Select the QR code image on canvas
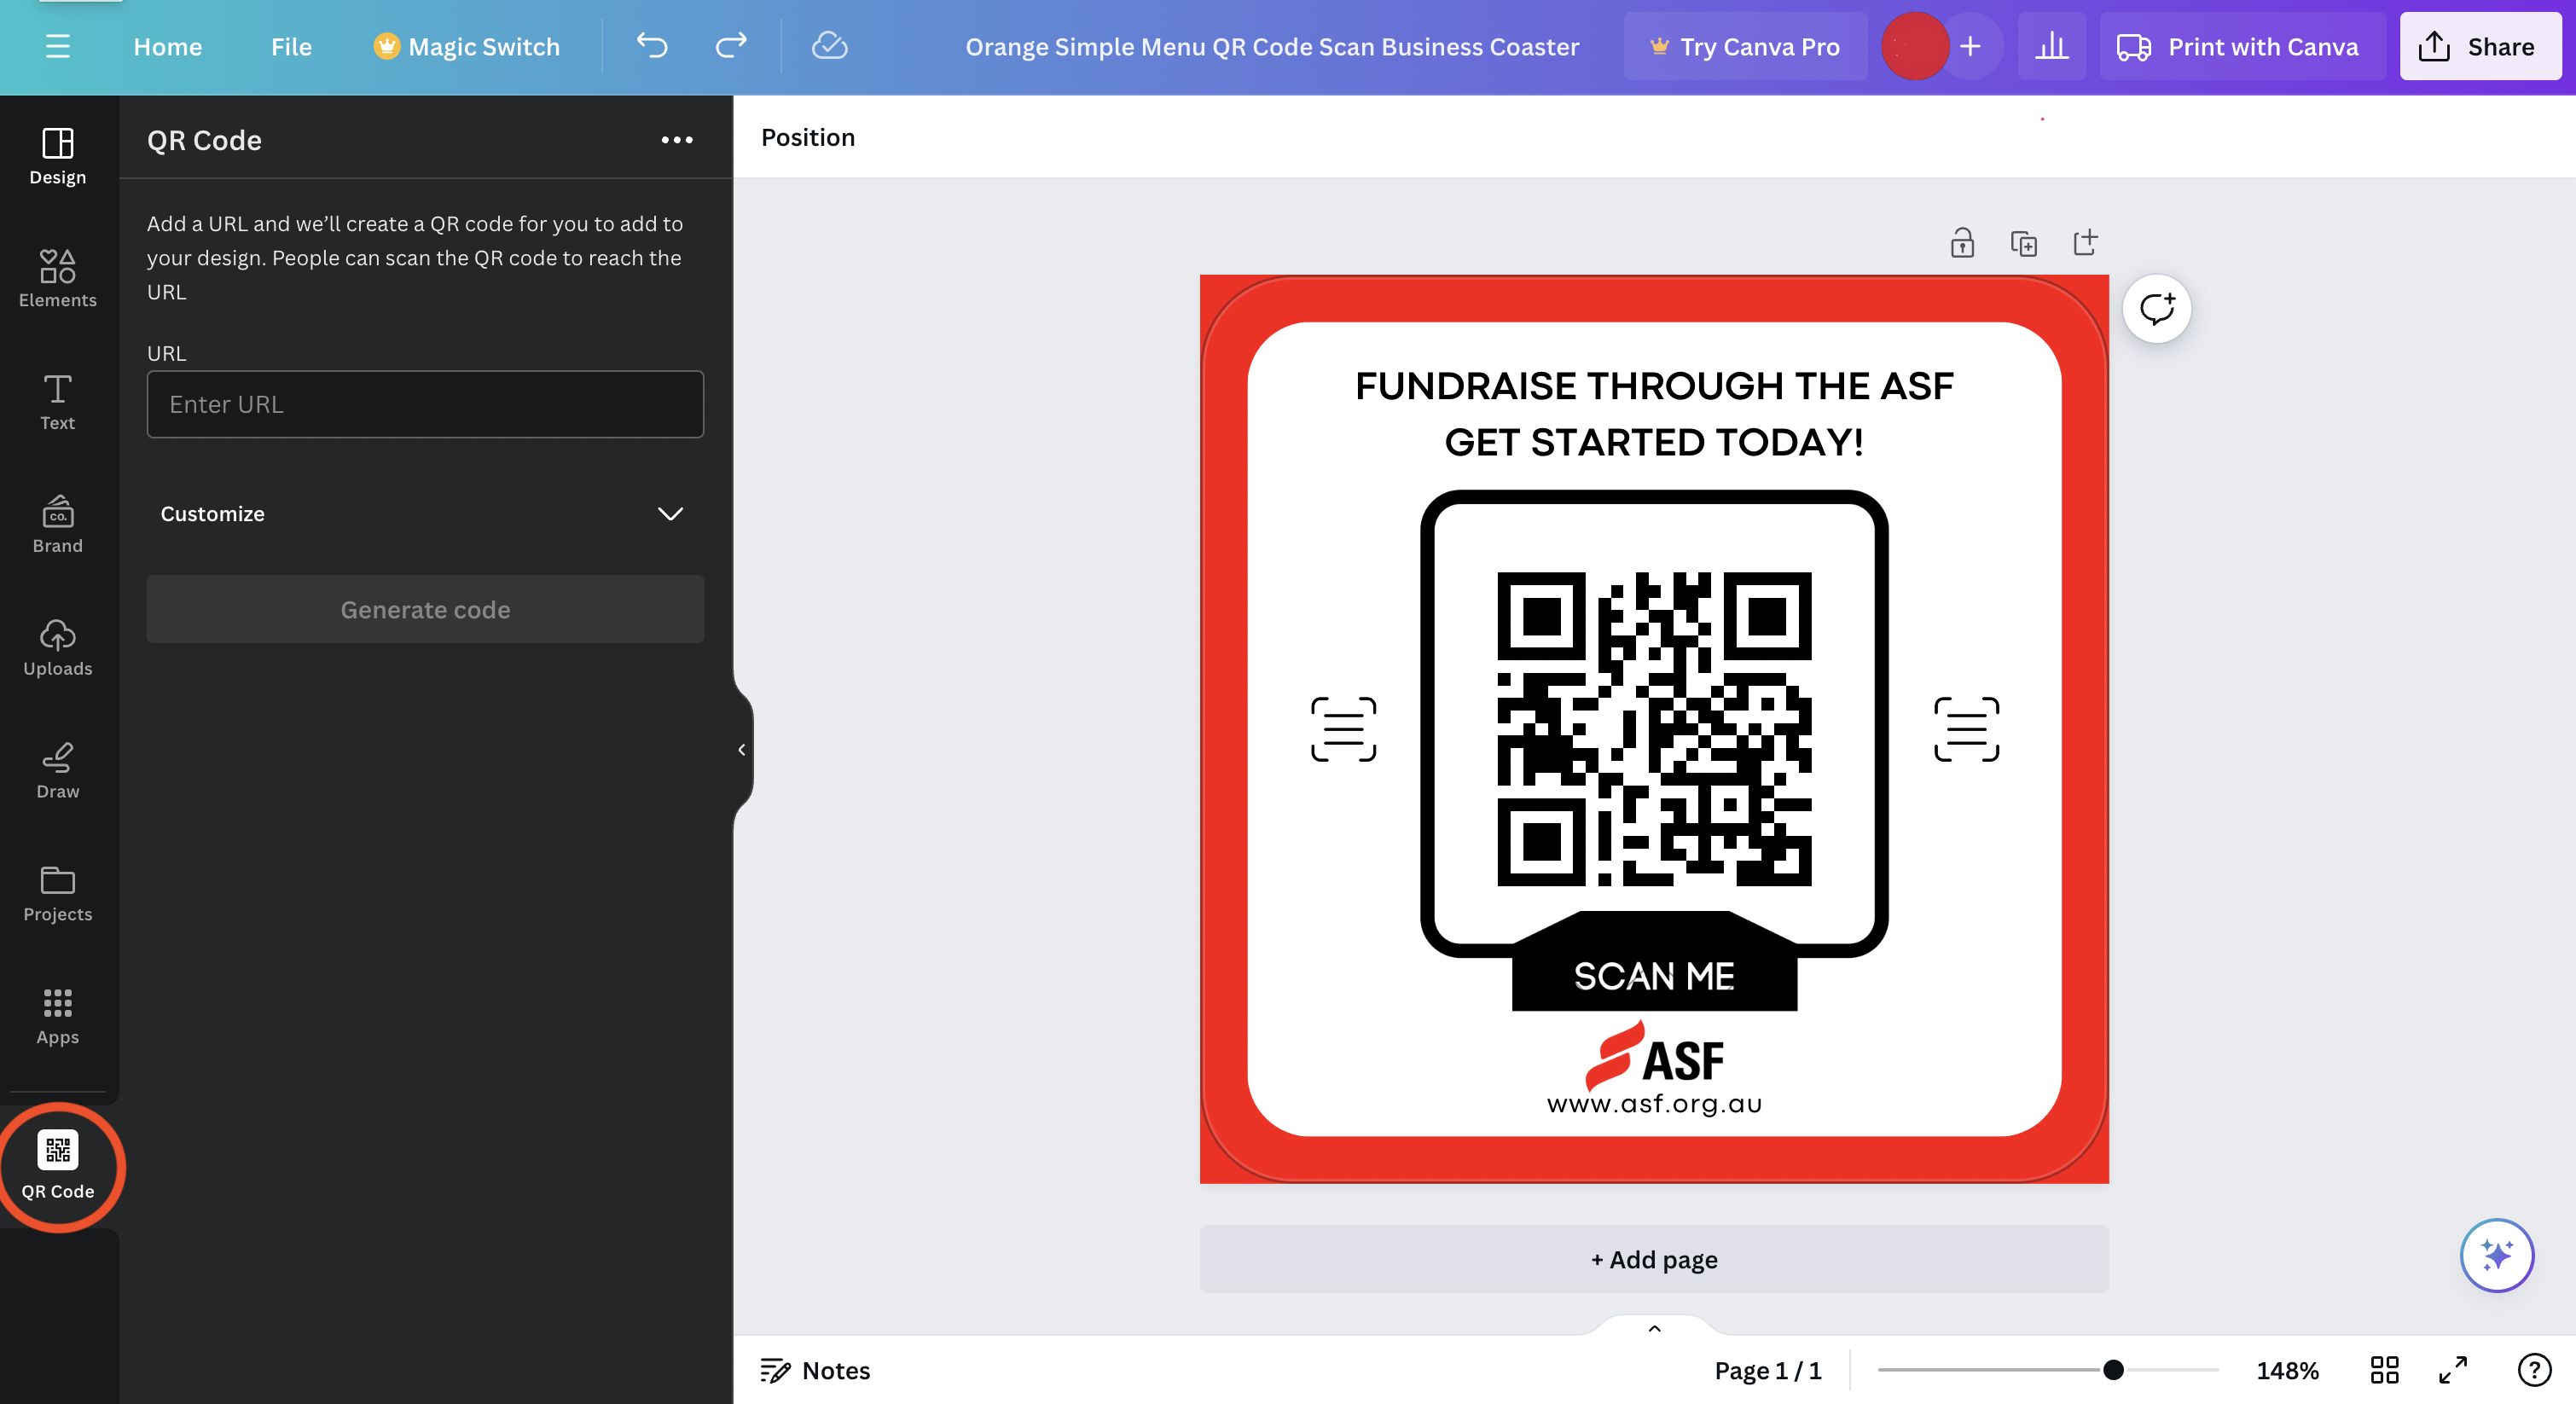This screenshot has width=2576, height=1404. tap(1654, 729)
